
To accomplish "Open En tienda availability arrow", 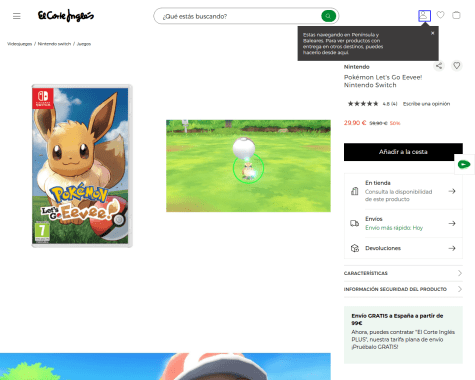I will (x=452, y=191).
